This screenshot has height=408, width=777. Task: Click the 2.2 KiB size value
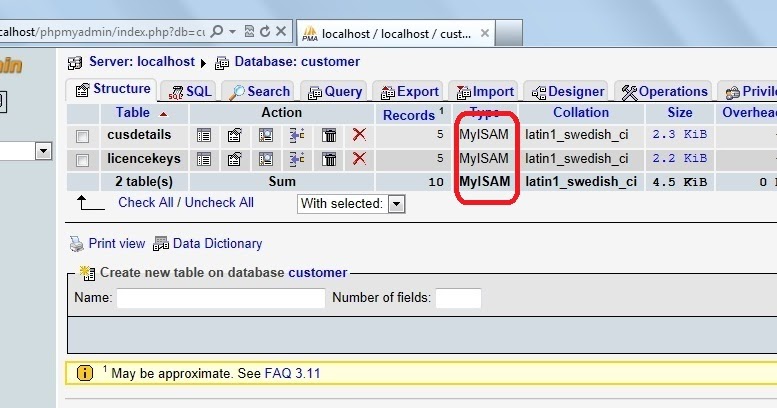coord(679,159)
